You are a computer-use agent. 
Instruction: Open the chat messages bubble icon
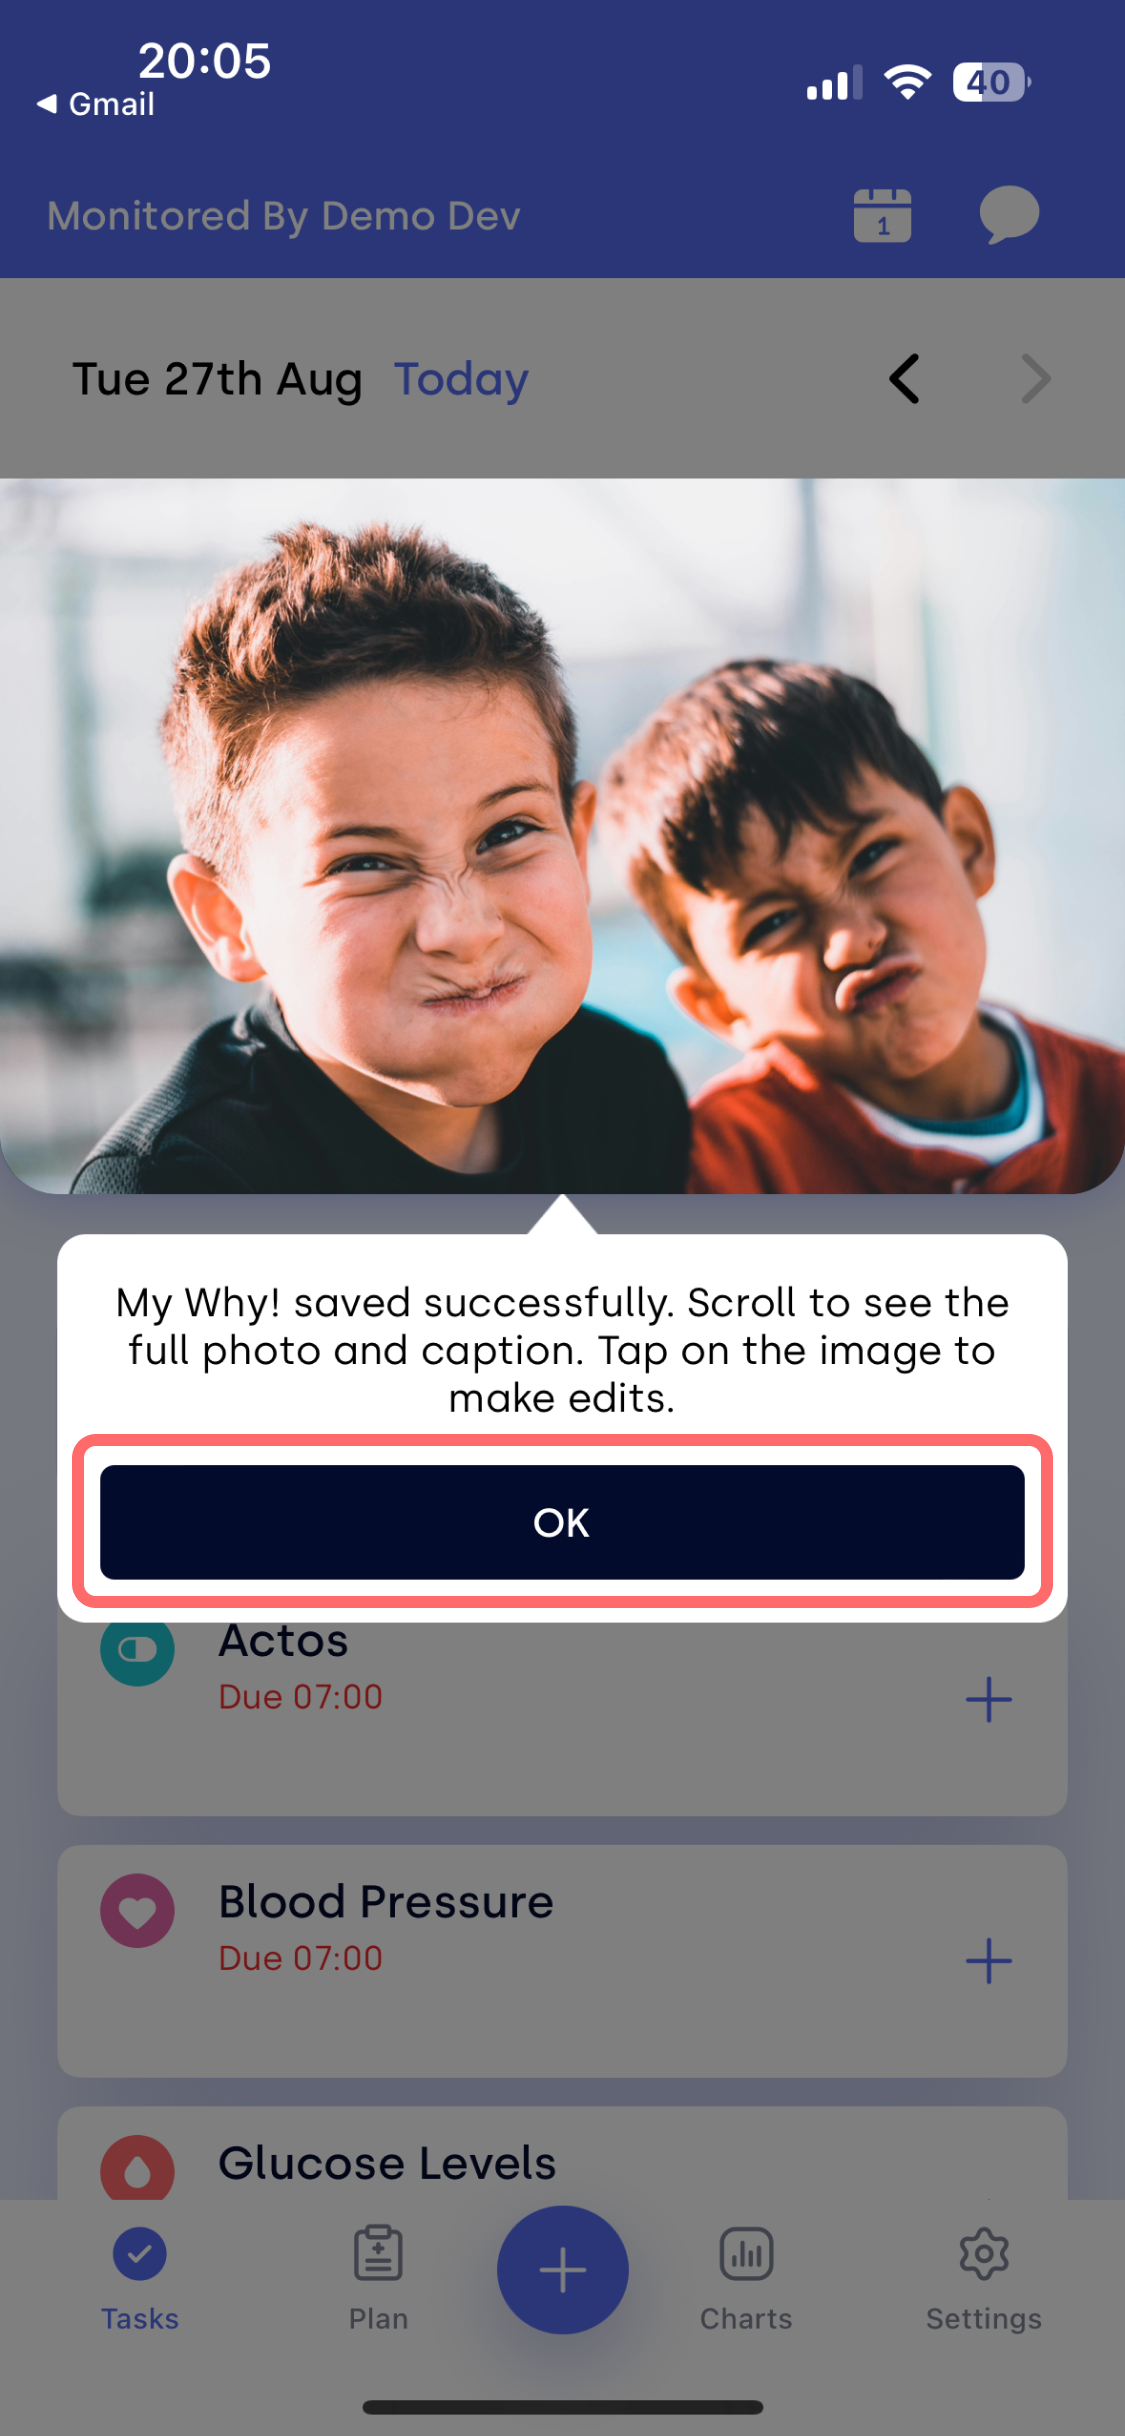click(x=1009, y=215)
